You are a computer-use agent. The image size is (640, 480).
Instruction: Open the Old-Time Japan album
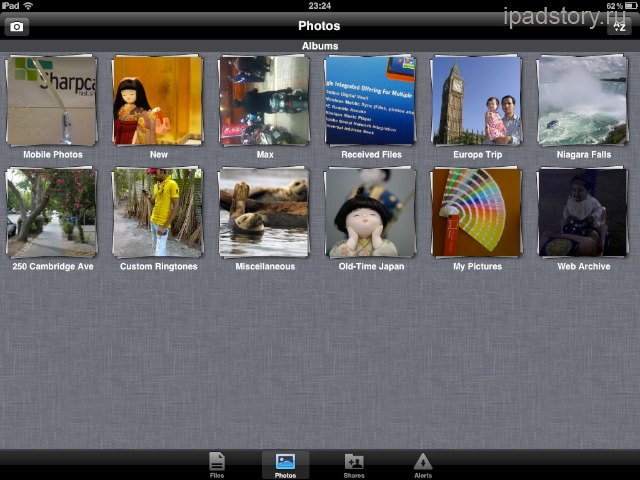(x=370, y=212)
